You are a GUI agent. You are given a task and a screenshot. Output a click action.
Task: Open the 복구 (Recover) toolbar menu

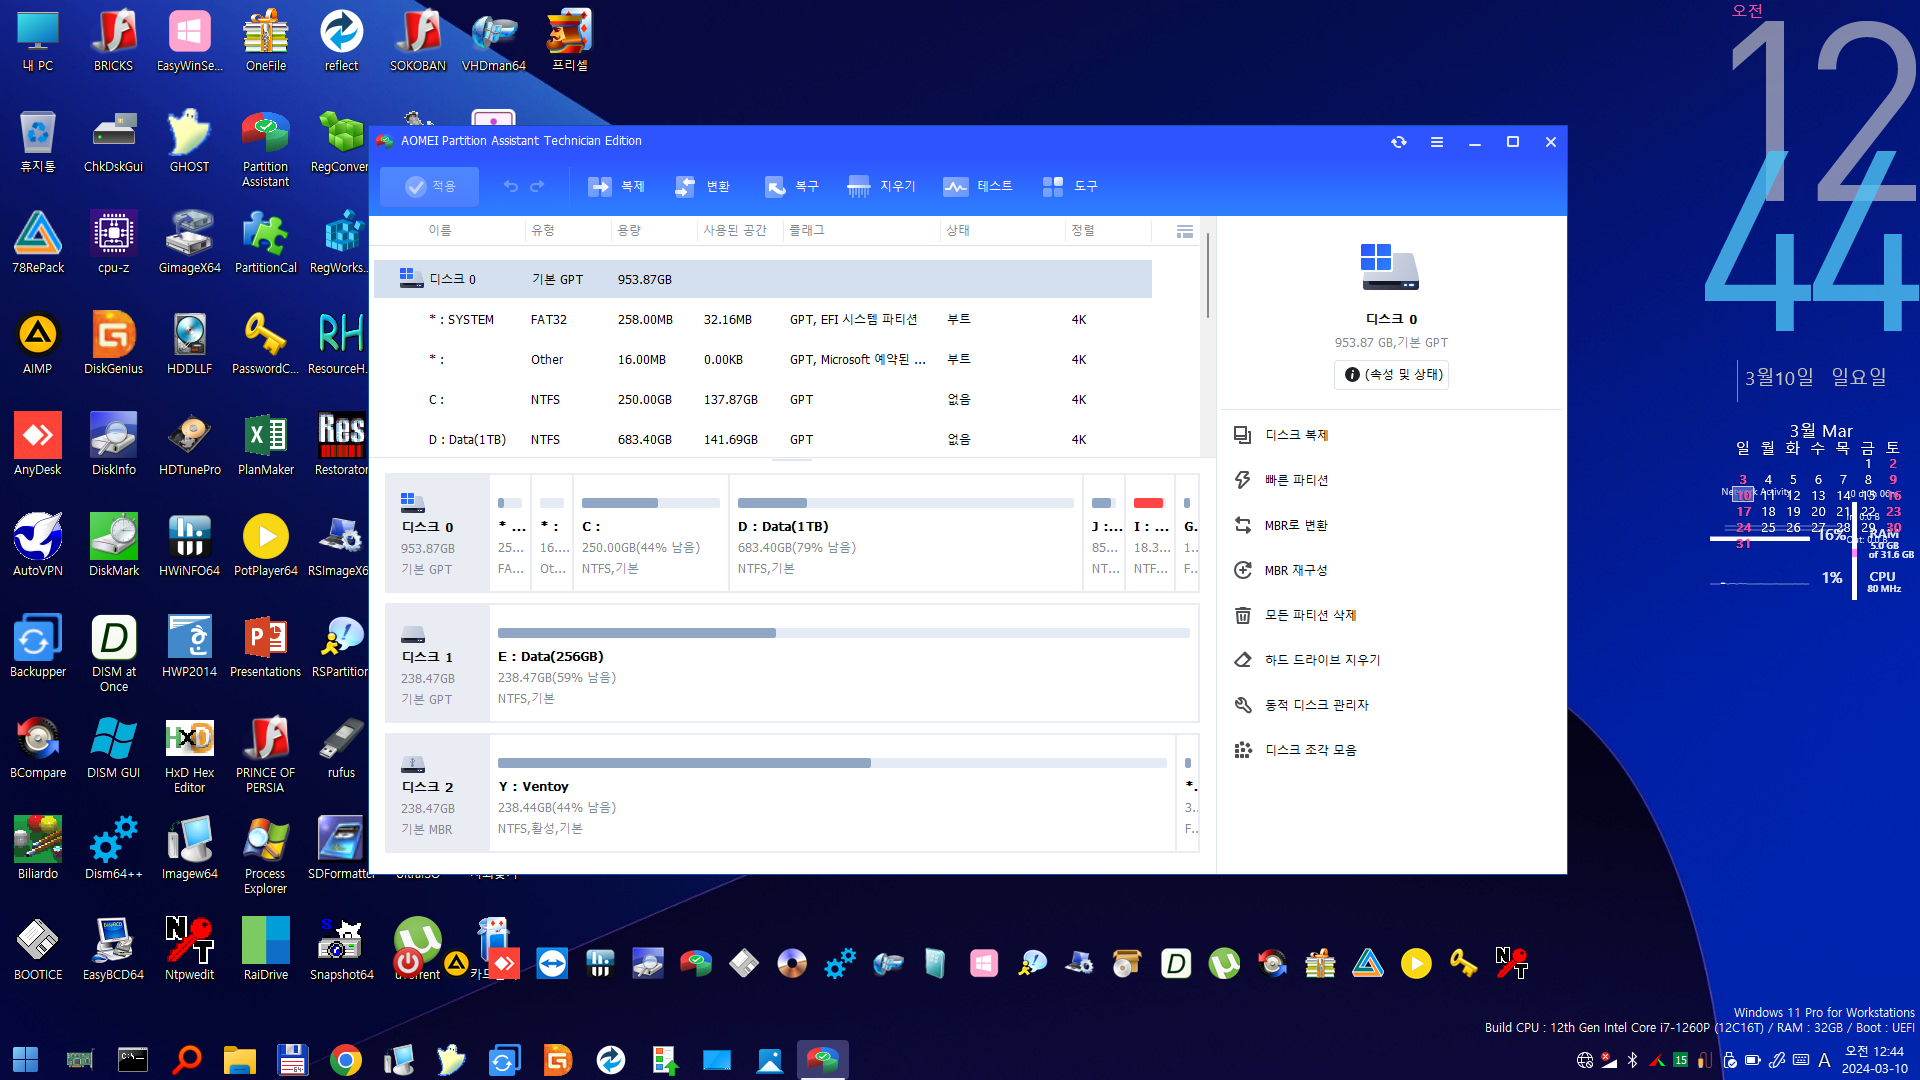pyautogui.click(x=792, y=186)
